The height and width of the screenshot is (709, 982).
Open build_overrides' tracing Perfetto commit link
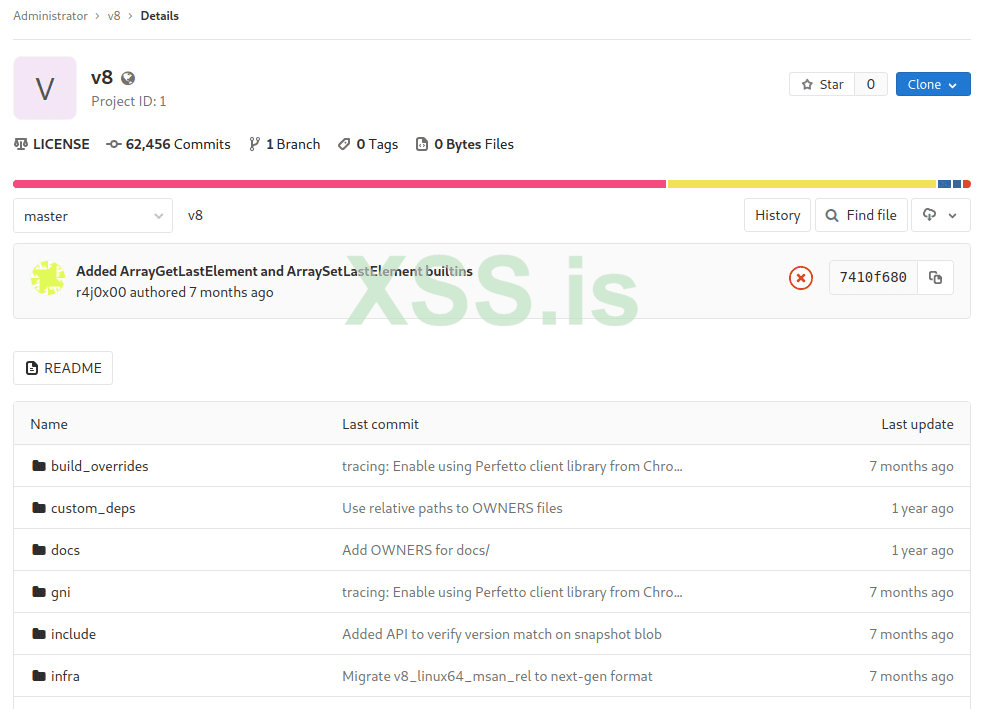(x=512, y=467)
